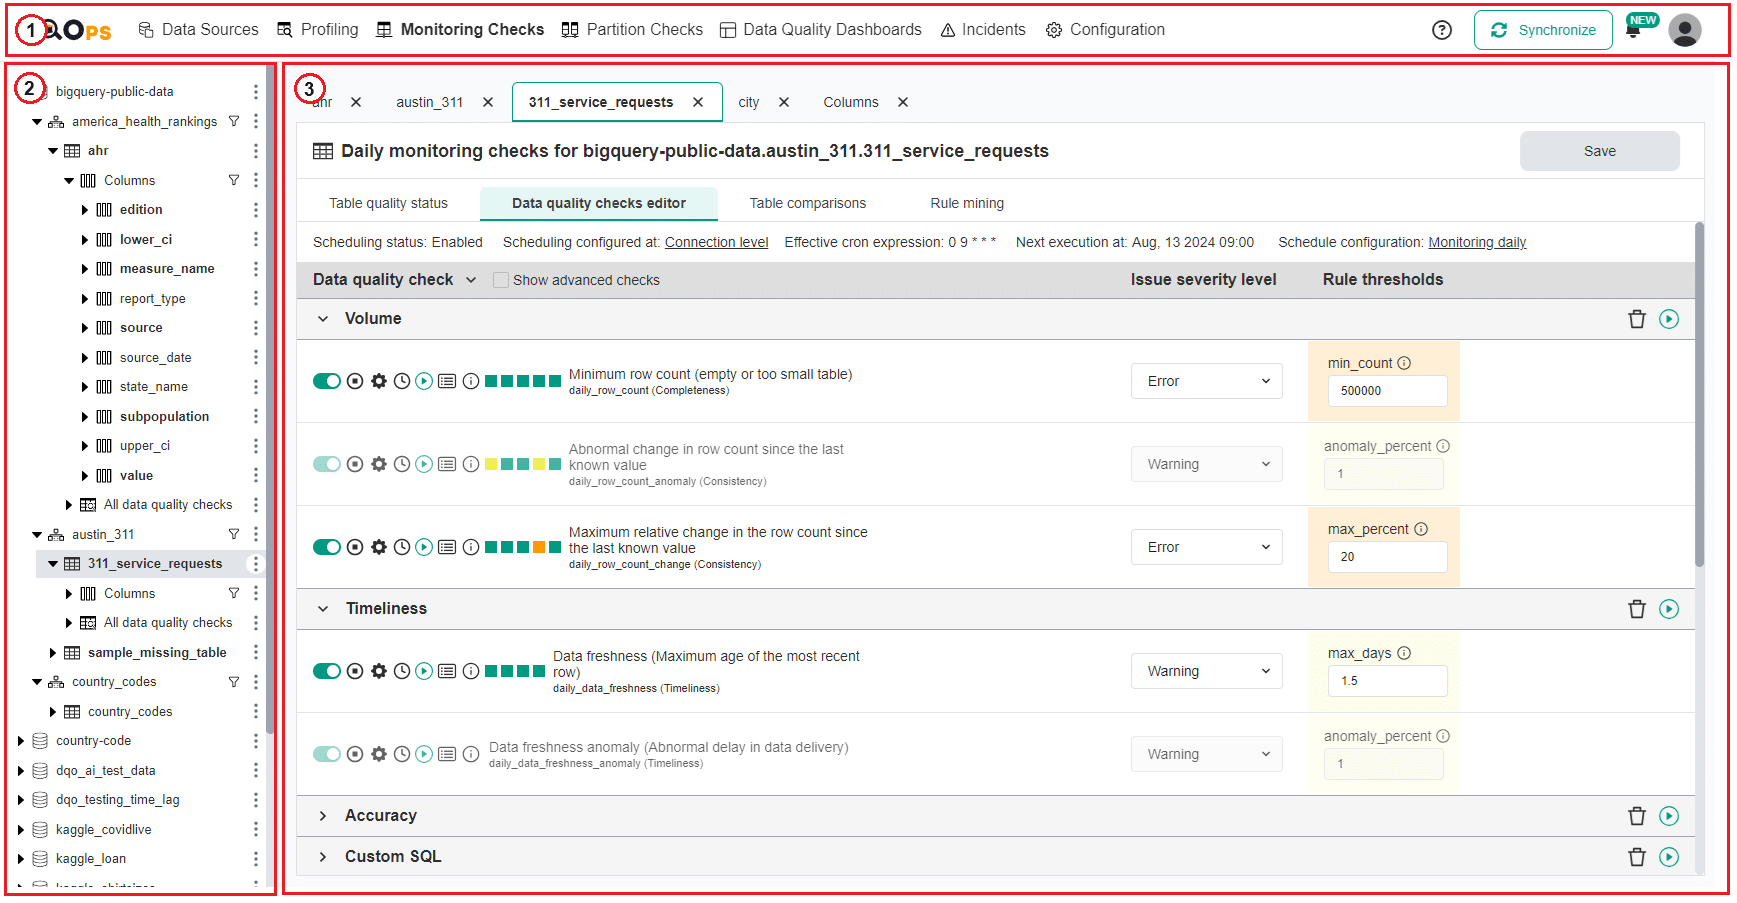Click the max_days value field
The height and width of the screenshot is (903, 1737).
coord(1387,681)
